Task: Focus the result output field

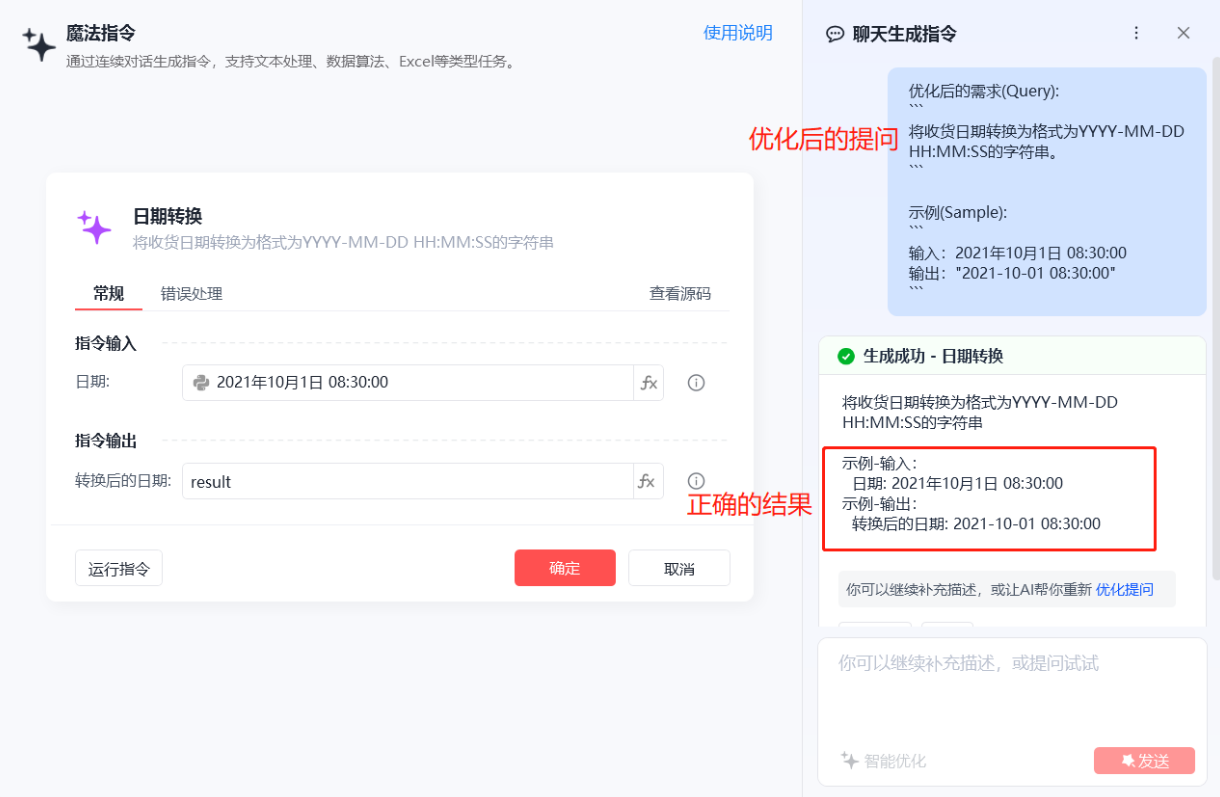Action: (x=408, y=481)
